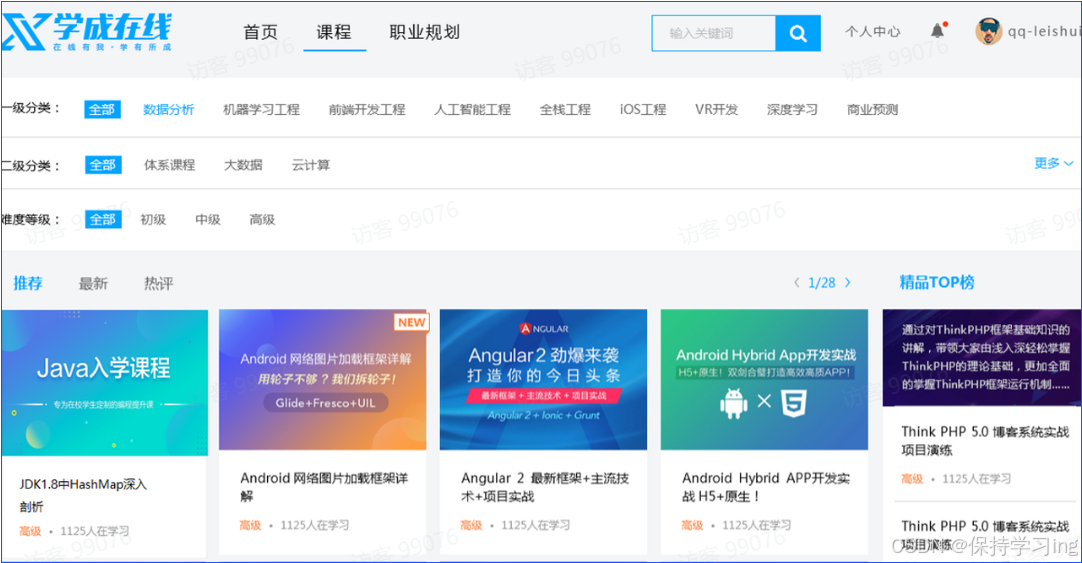The height and width of the screenshot is (563, 1082).
Task: Open 个人中心 link
Action: 873,32
